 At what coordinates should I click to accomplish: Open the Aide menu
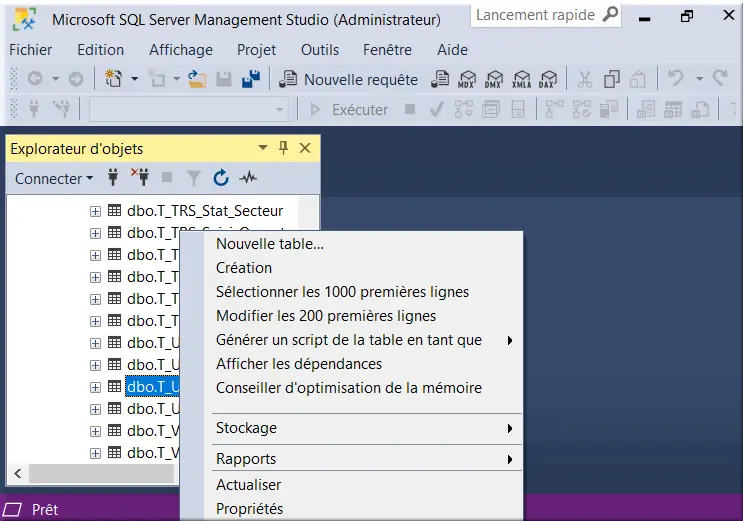click(453, 50)
